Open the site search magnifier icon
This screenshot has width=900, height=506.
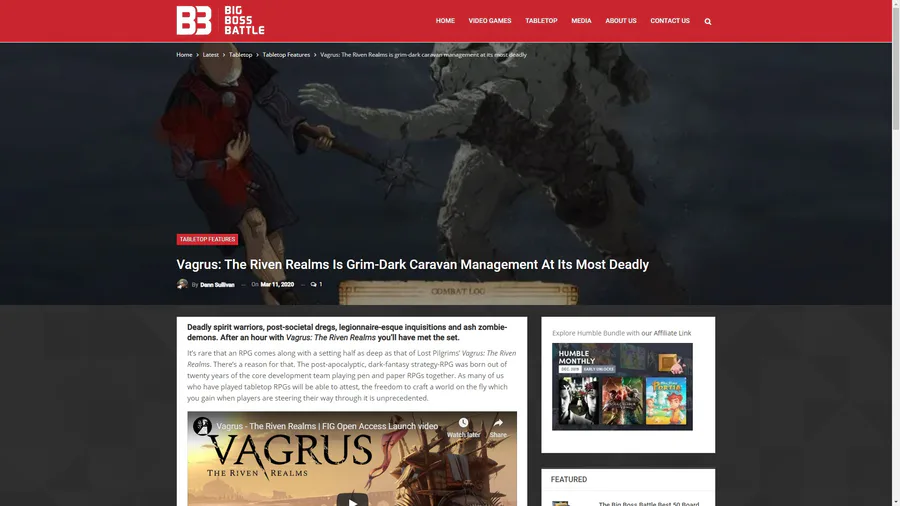(x=708, y=21)
